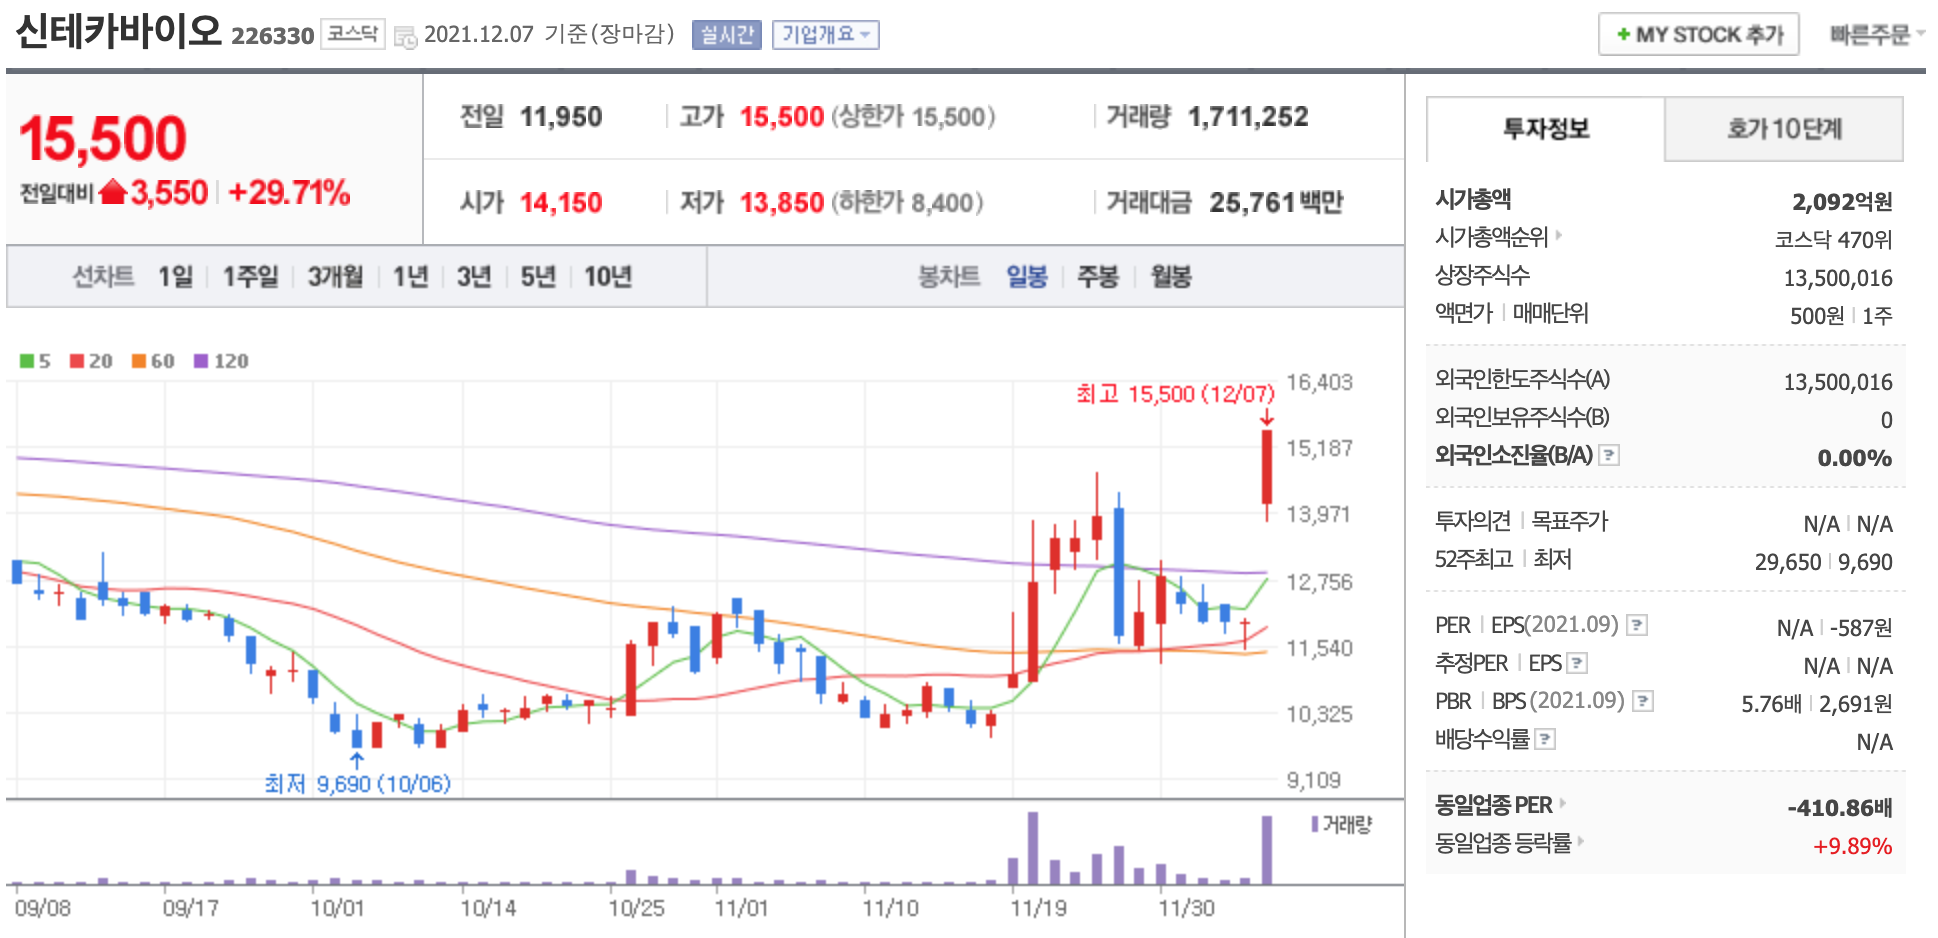Click the tall 11/19 volume bar

pos(1033,848)
